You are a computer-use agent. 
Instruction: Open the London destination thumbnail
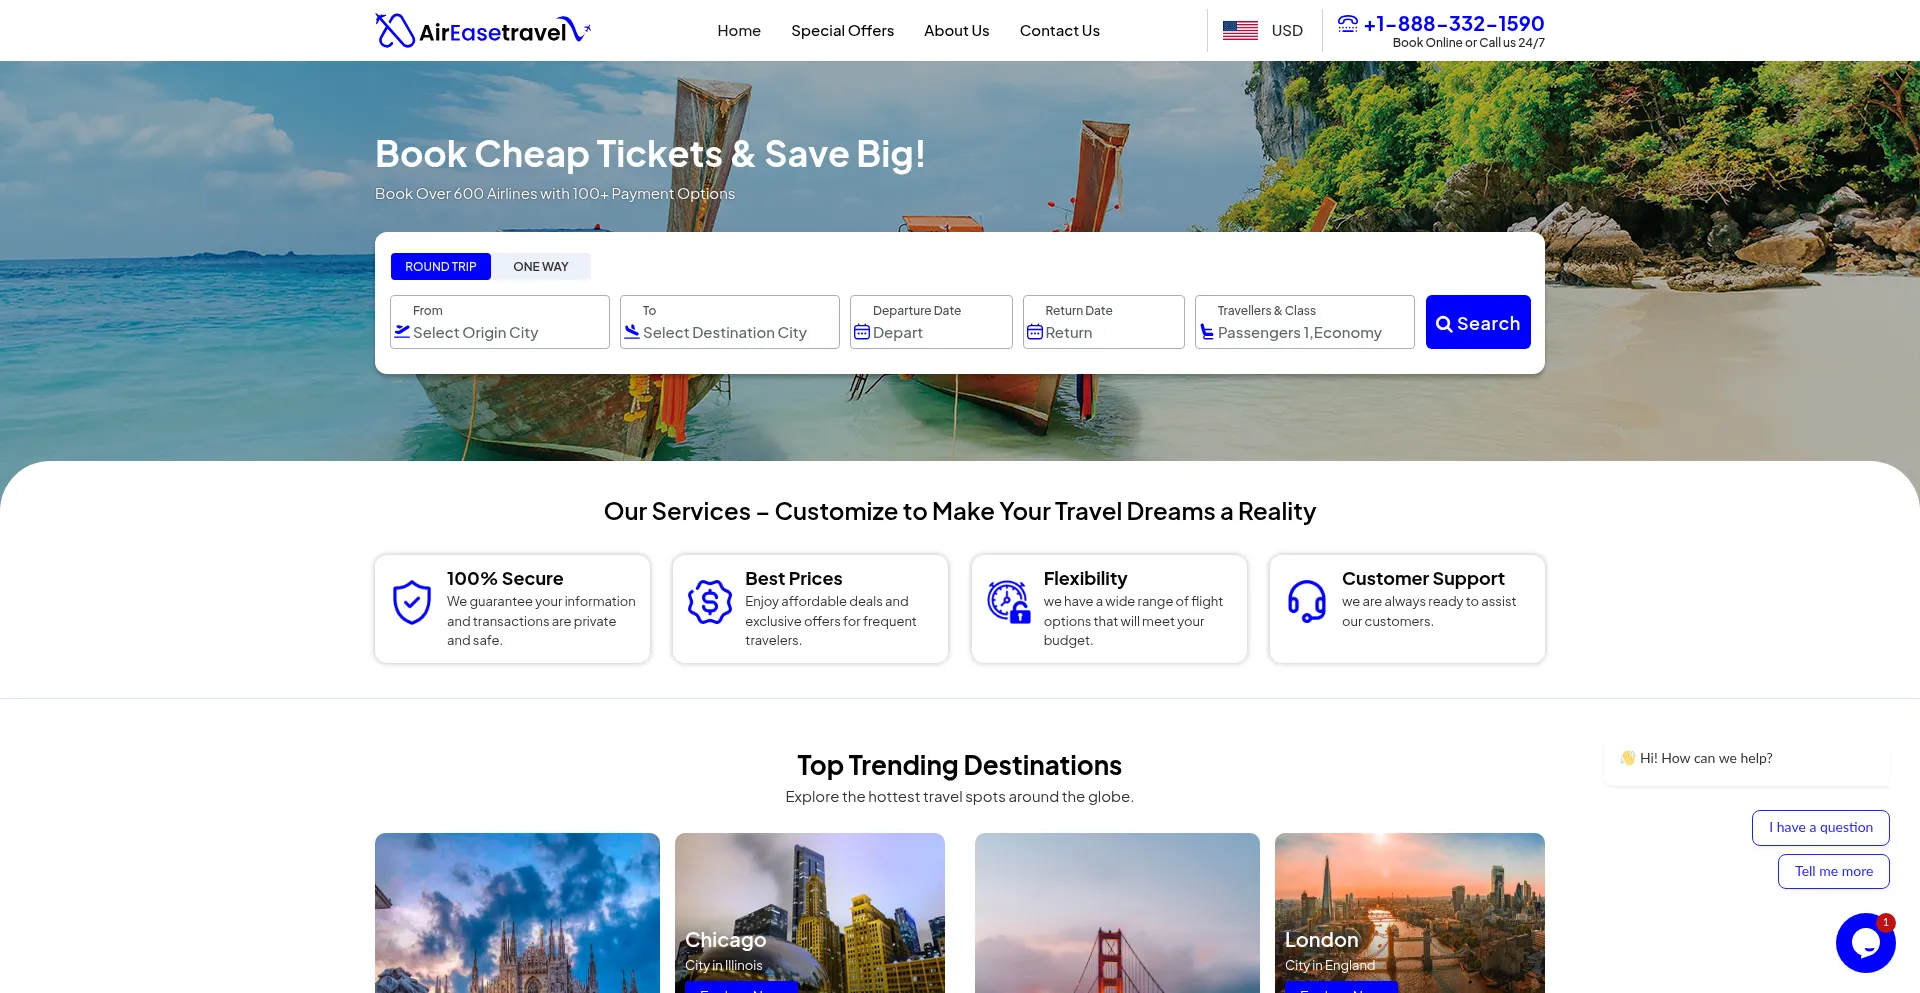(1409, 910)
